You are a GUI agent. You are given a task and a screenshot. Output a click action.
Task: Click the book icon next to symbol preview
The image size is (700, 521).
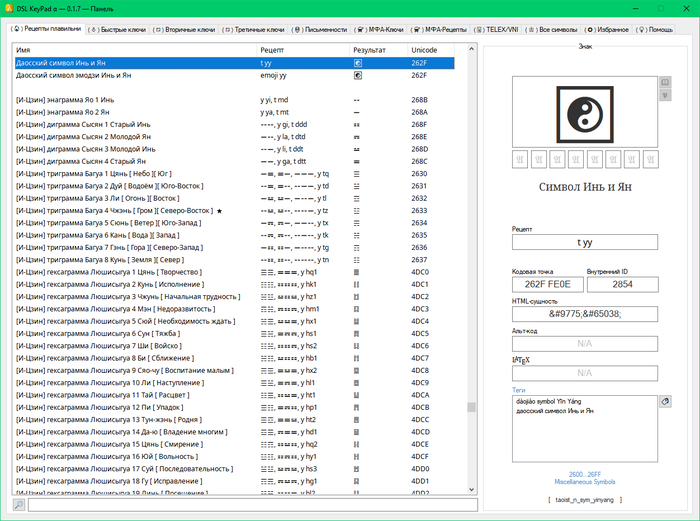click(x=664, y=81)
